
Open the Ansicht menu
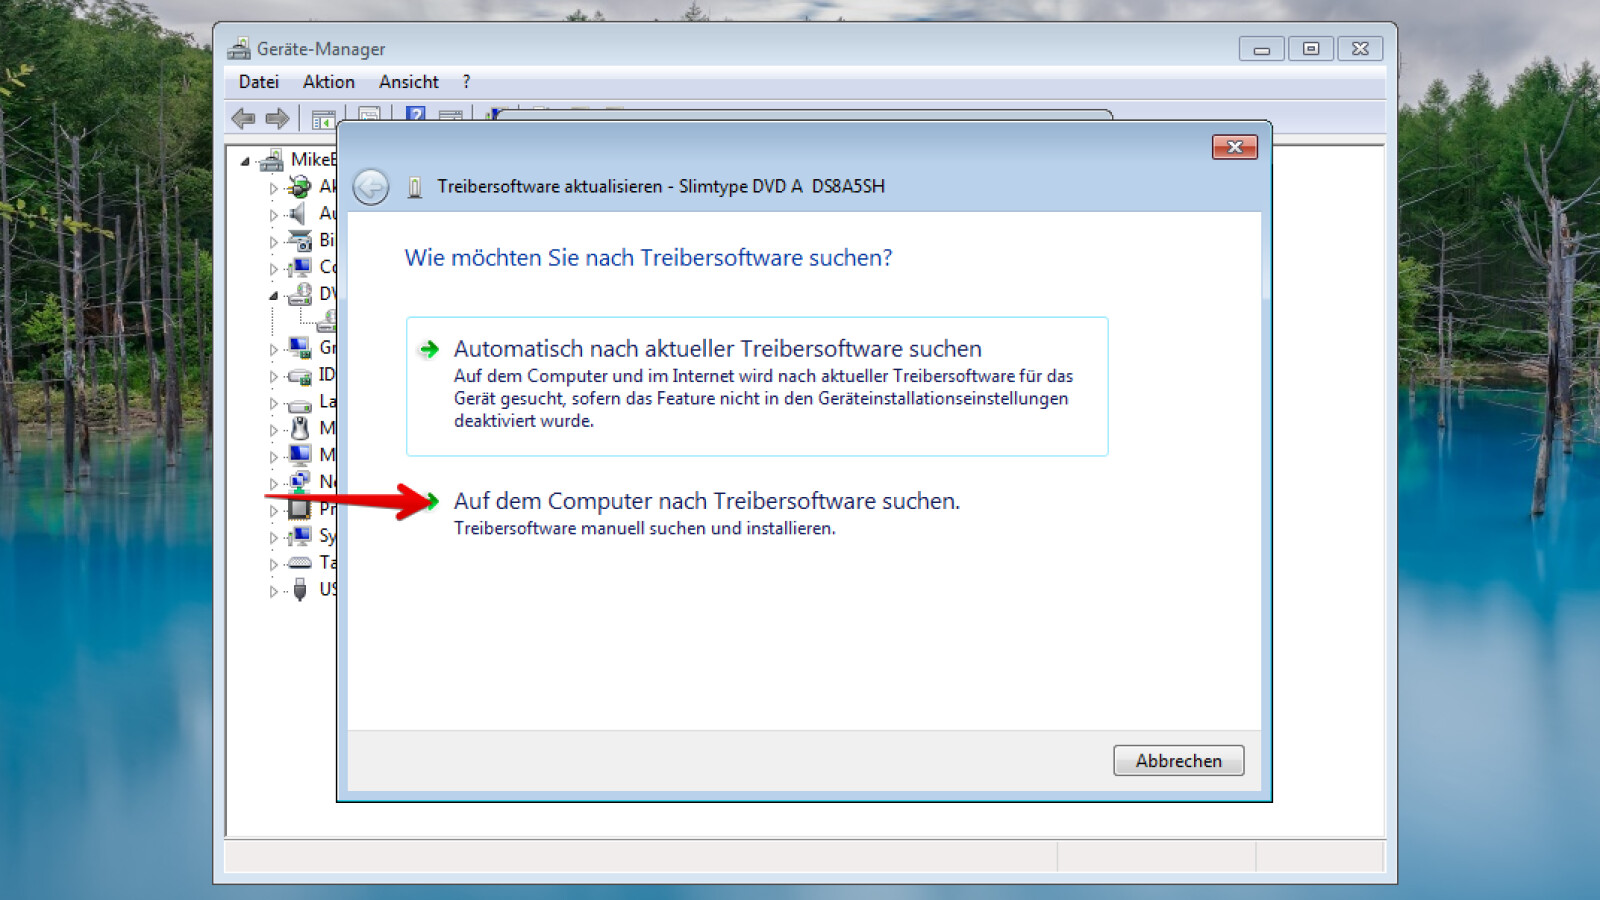click(x=408, y=82)
